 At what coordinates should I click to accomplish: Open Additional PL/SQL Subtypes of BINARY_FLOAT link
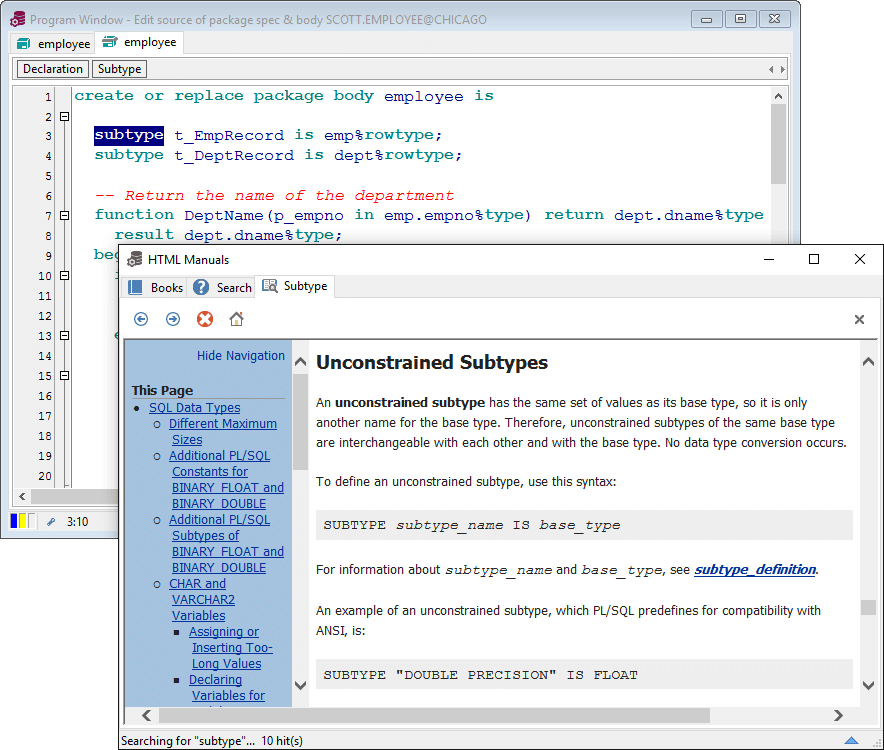pos(227,544)
